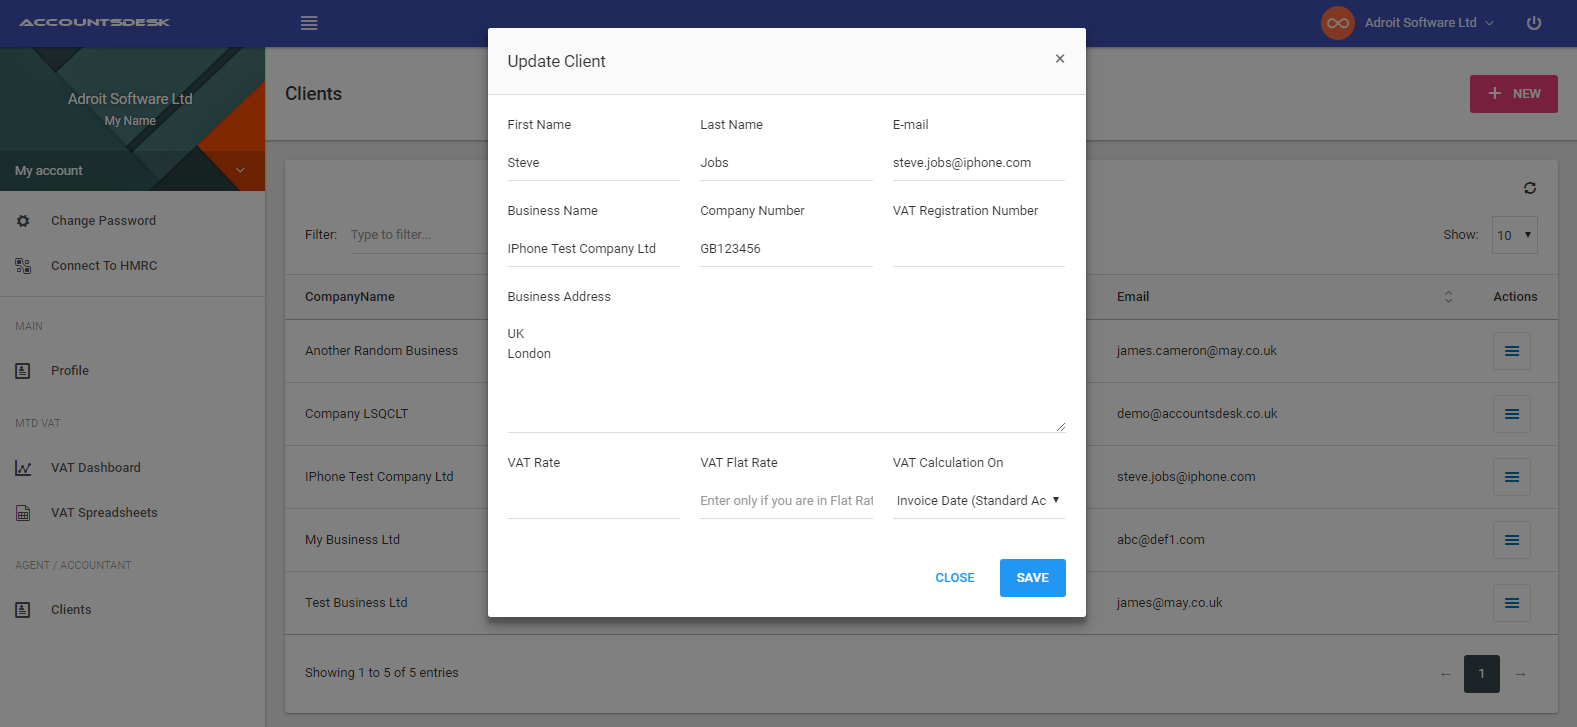Image resolution: width=1577 pixels, height=727 pixels.
Task: Click the Email column sort icon
Action: (1447, 297)
